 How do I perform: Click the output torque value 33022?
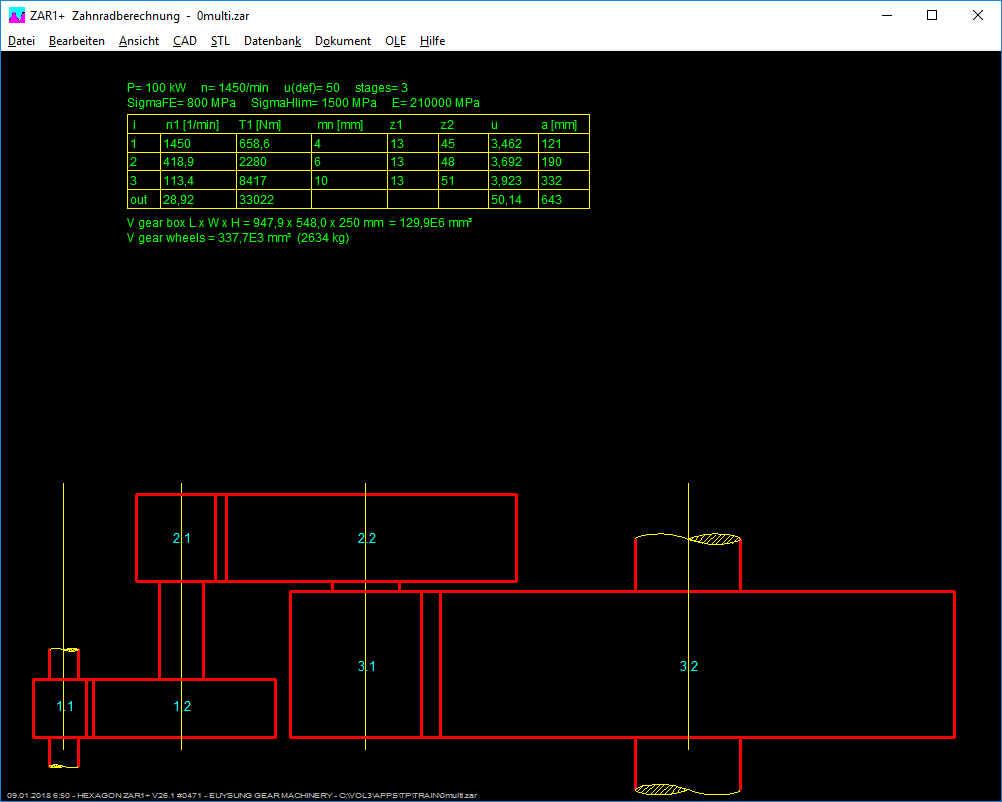coord(256,200)
